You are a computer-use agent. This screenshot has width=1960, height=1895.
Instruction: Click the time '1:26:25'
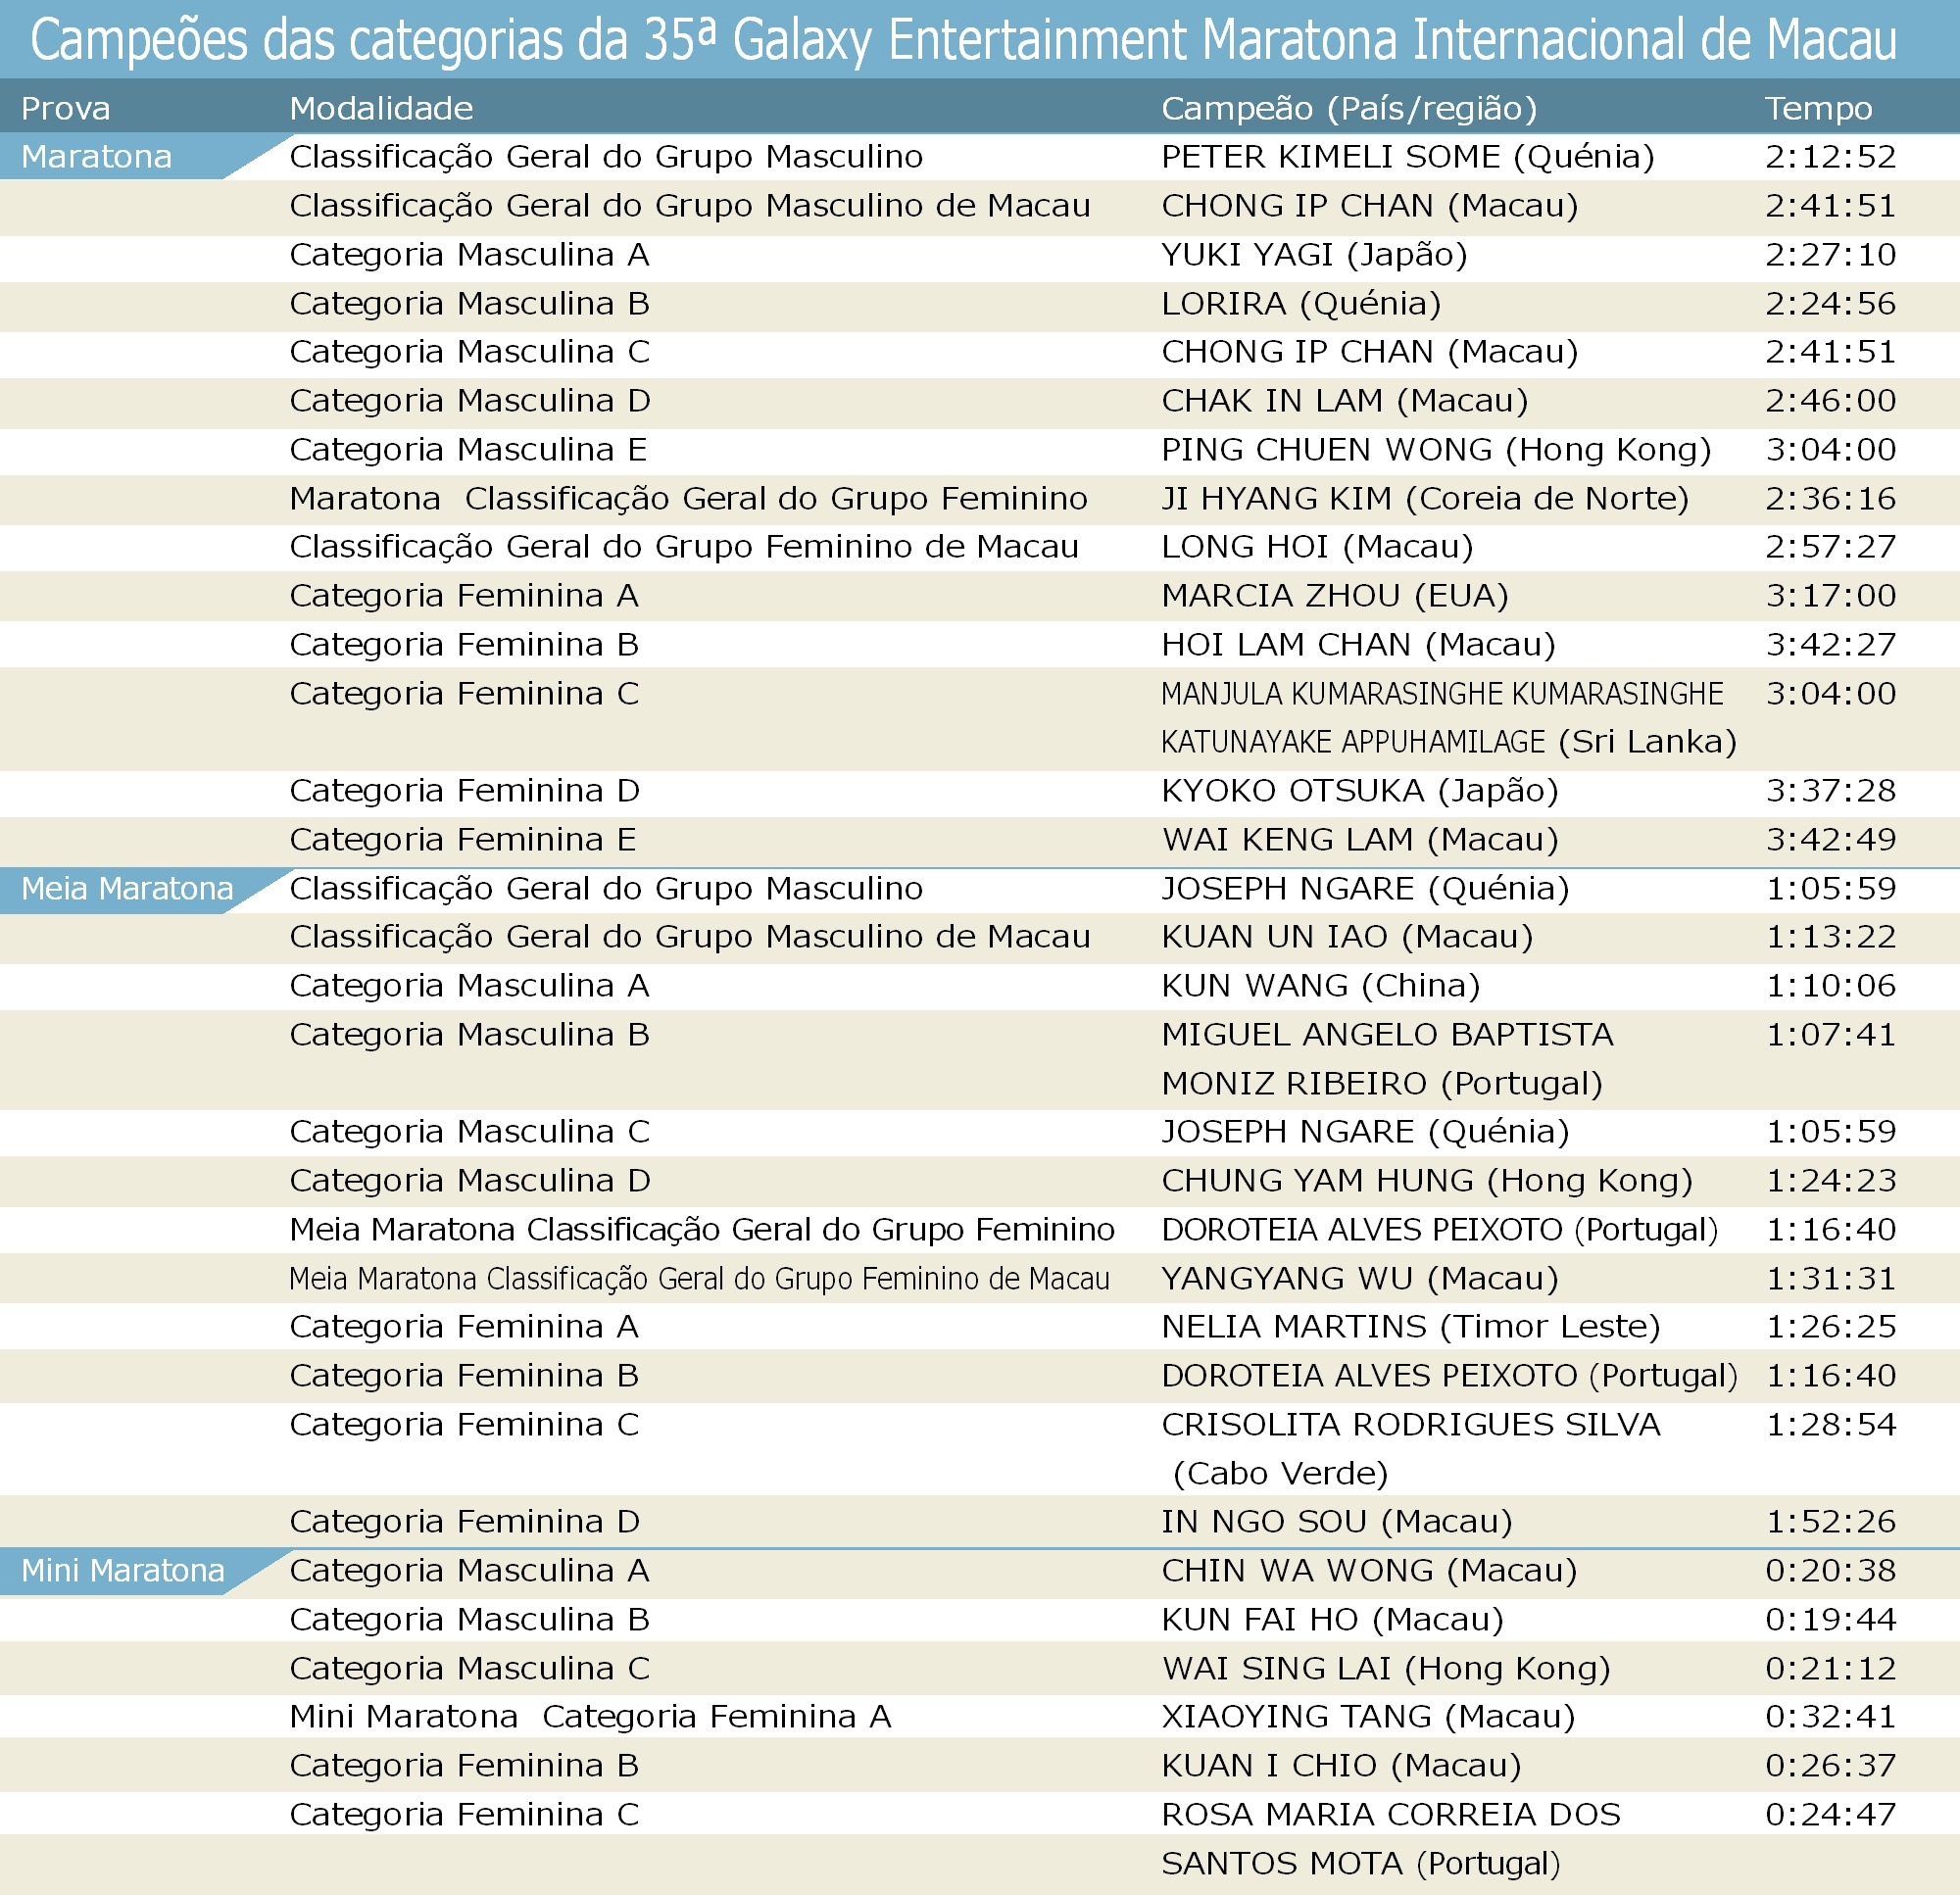click(1830, 1327)
